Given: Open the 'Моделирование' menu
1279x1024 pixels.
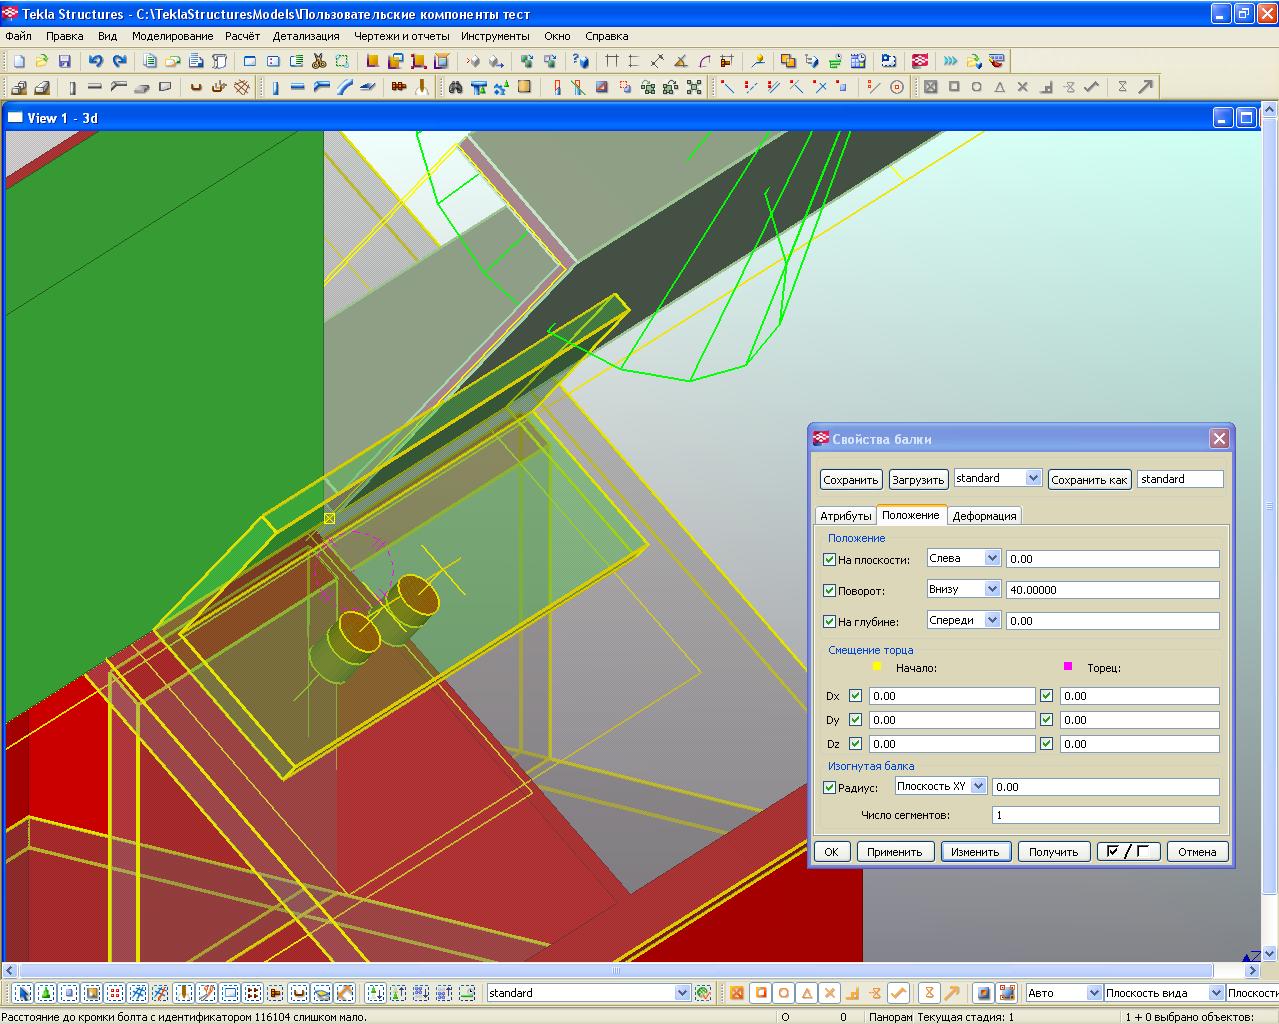Looking at the screenshot, I should 172,36.
